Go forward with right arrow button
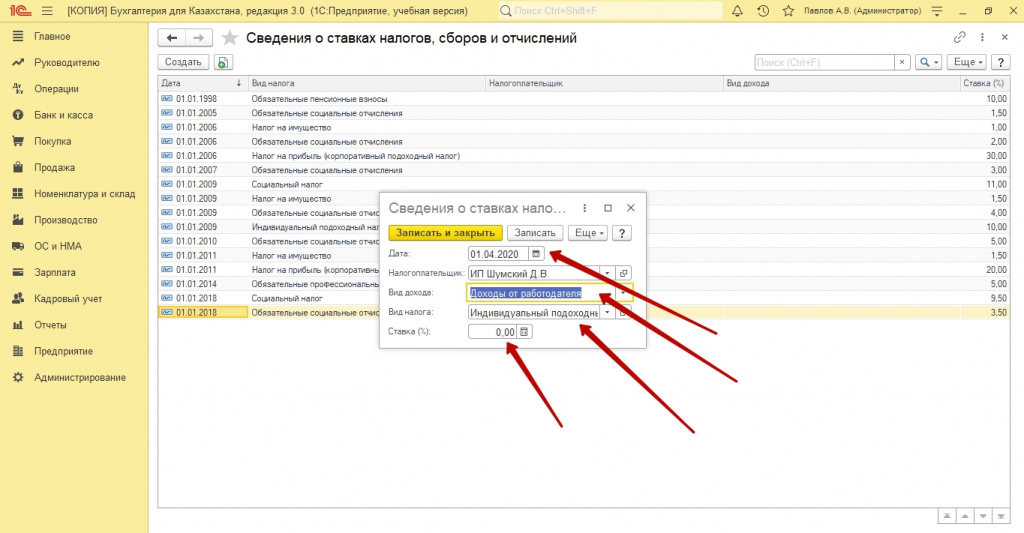The height and width of the screenshot is (533, 1024). point(199,38)
